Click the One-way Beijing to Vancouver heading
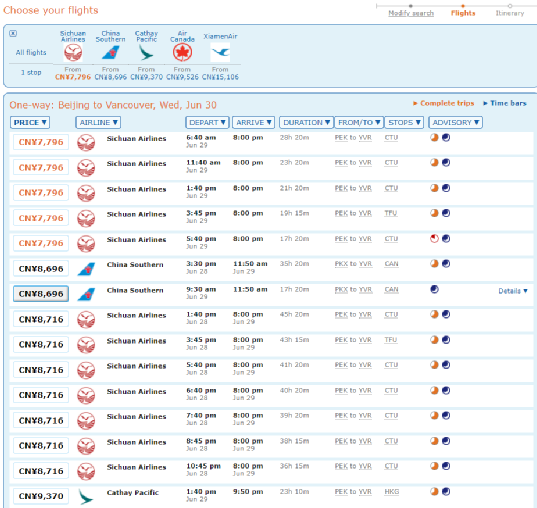Screen dimensions: 537x508 (113, 105)
